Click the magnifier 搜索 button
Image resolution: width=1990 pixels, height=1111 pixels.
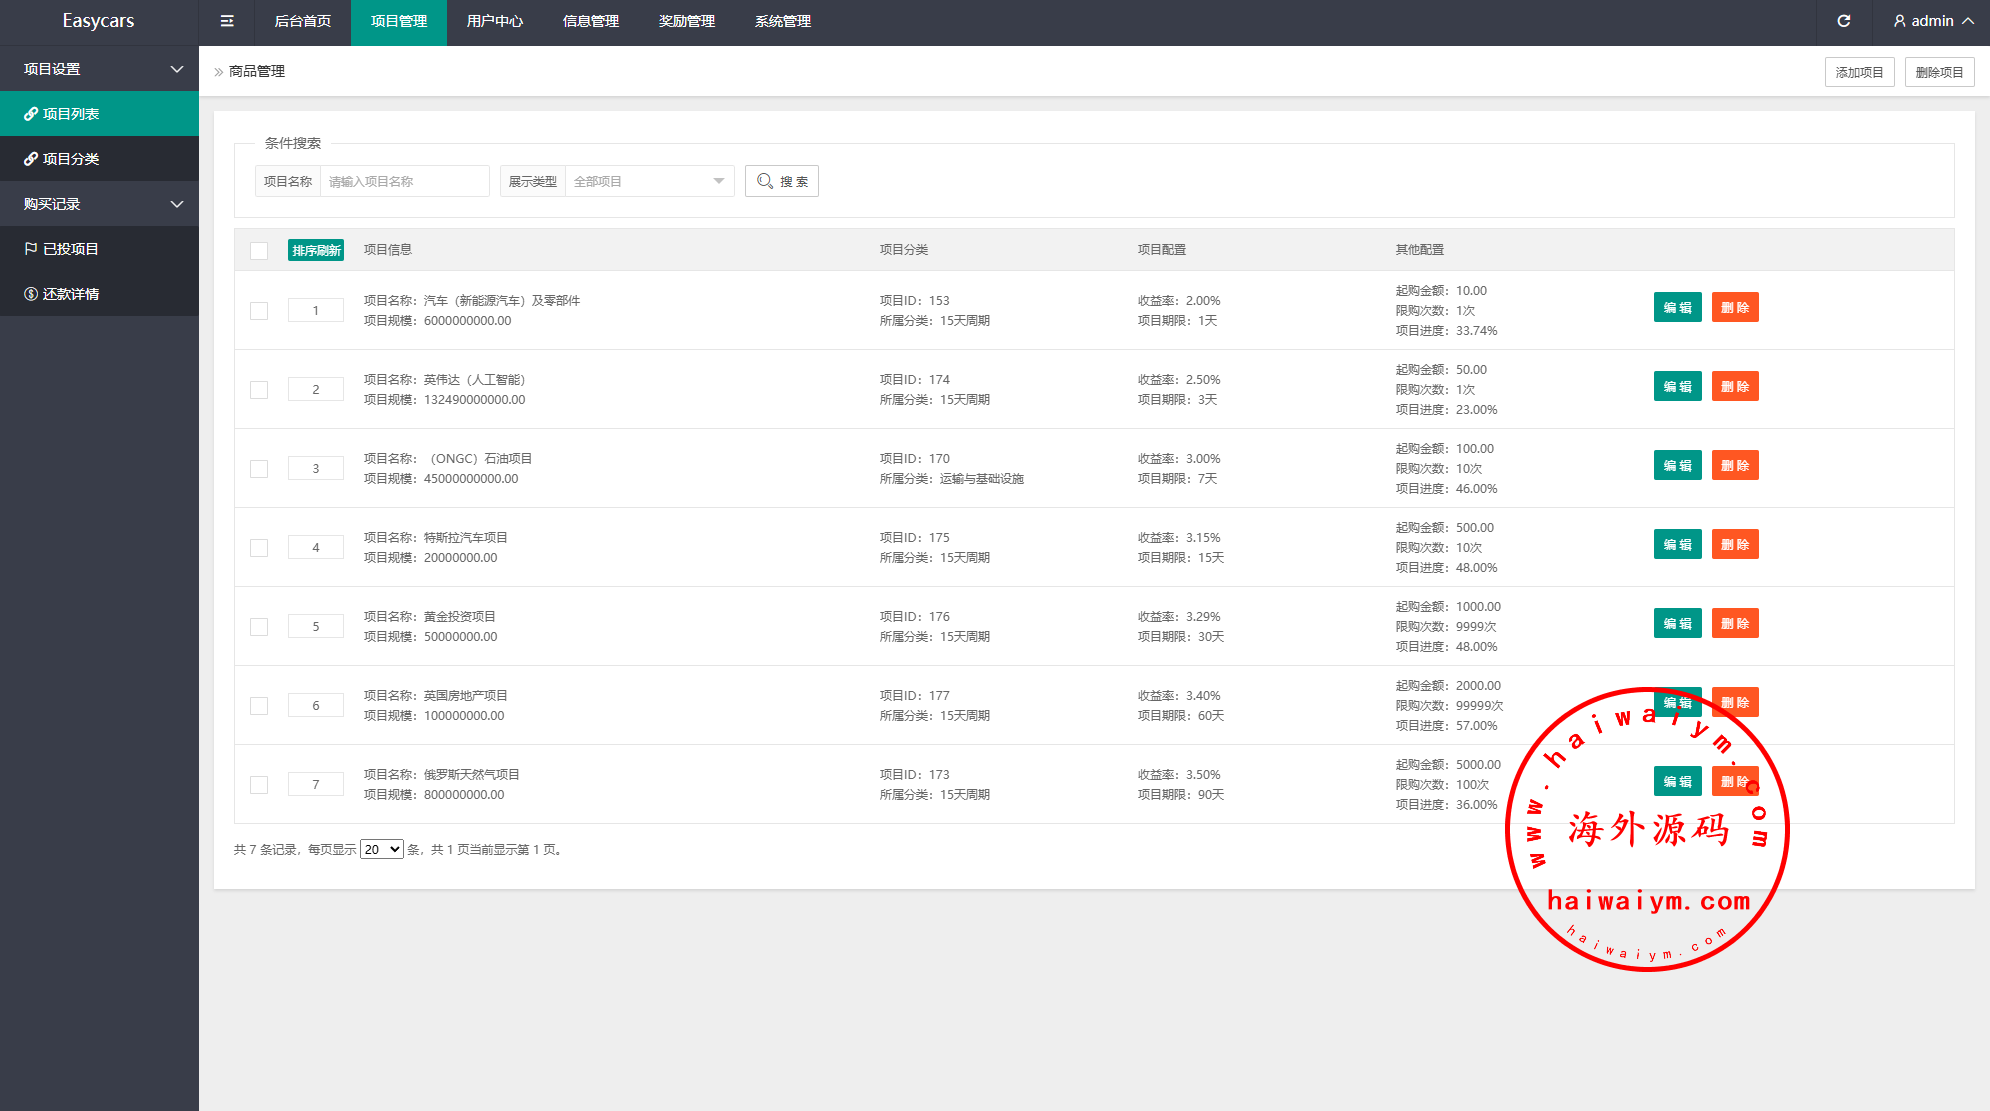click(781, 181)
